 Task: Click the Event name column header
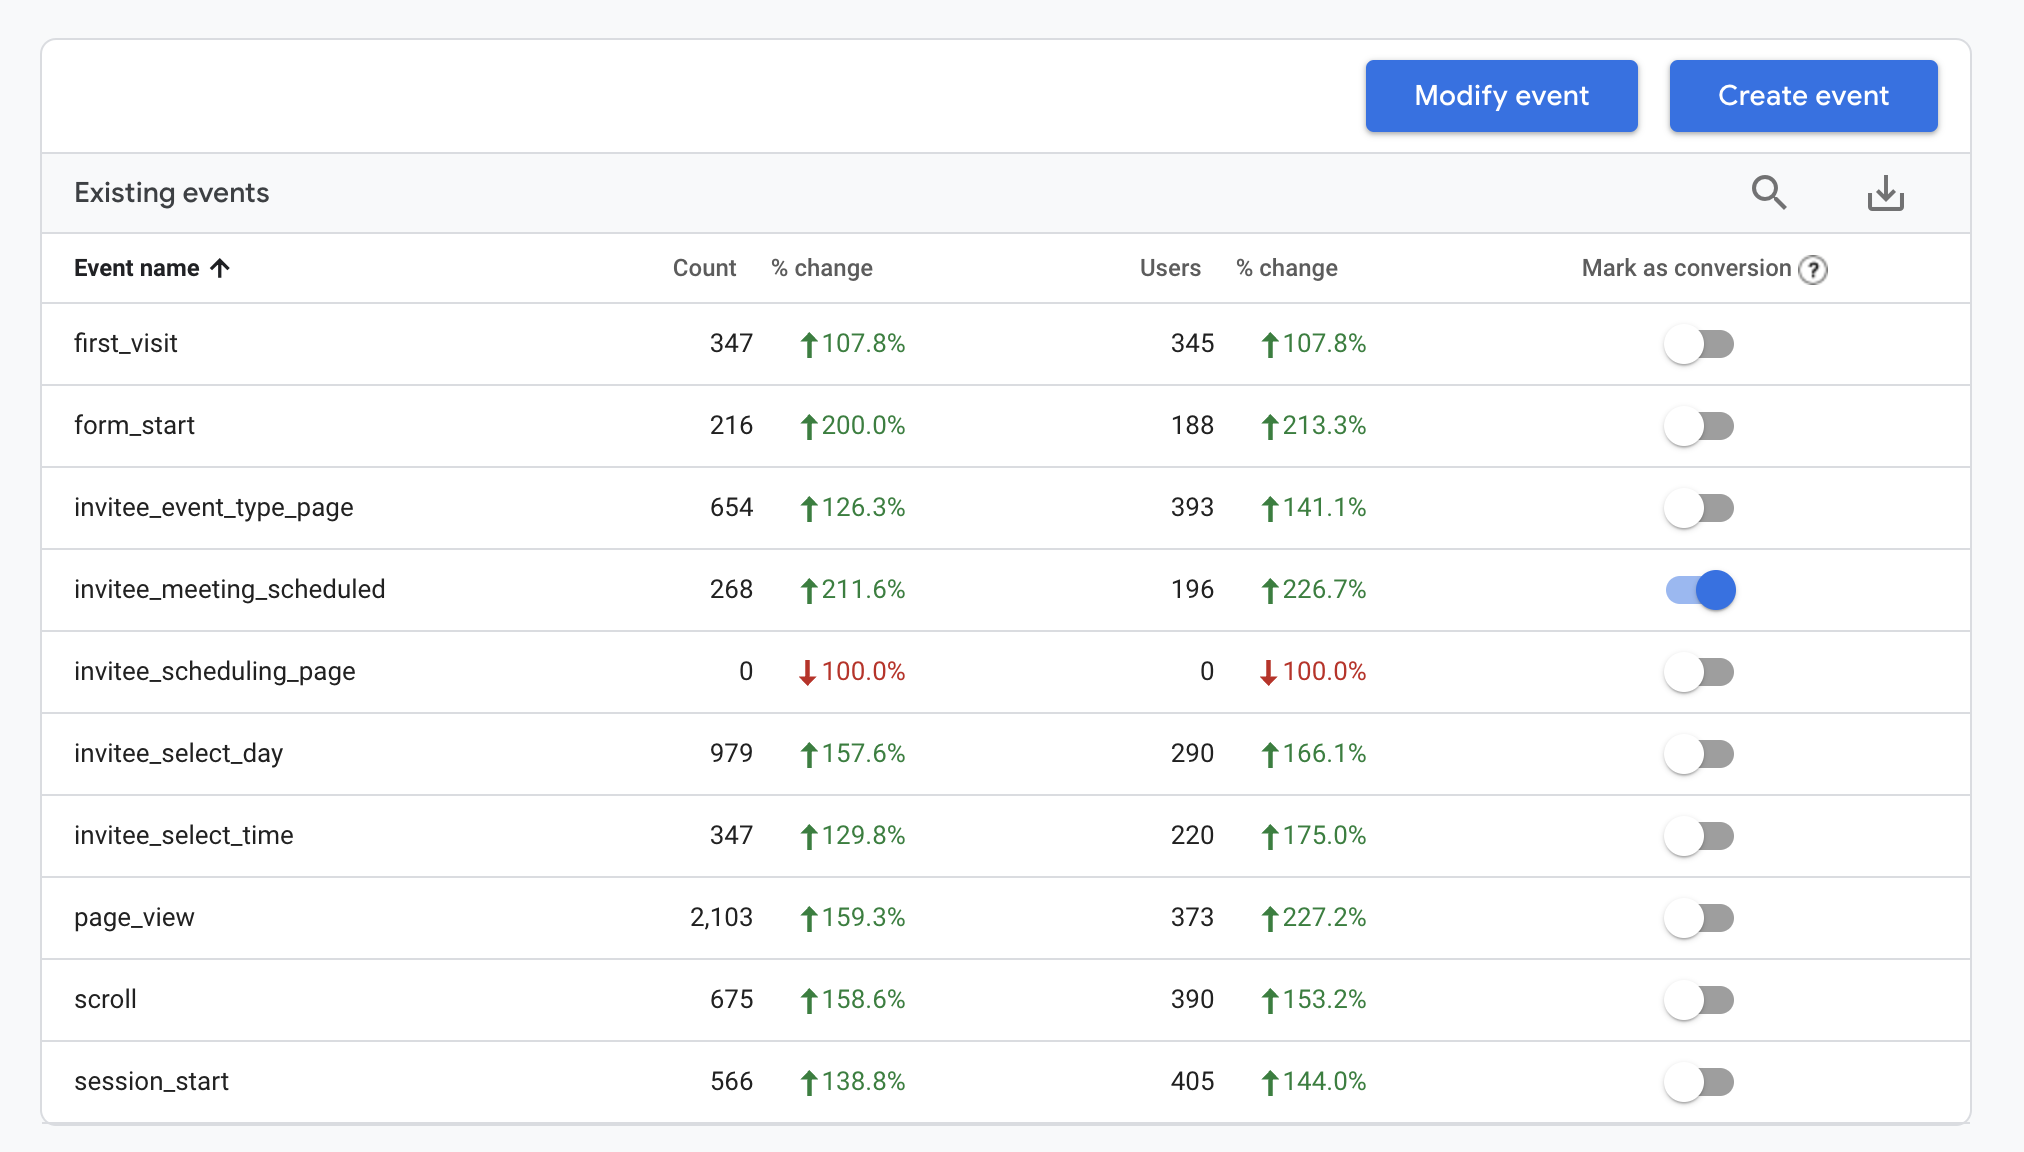(137, 268)
